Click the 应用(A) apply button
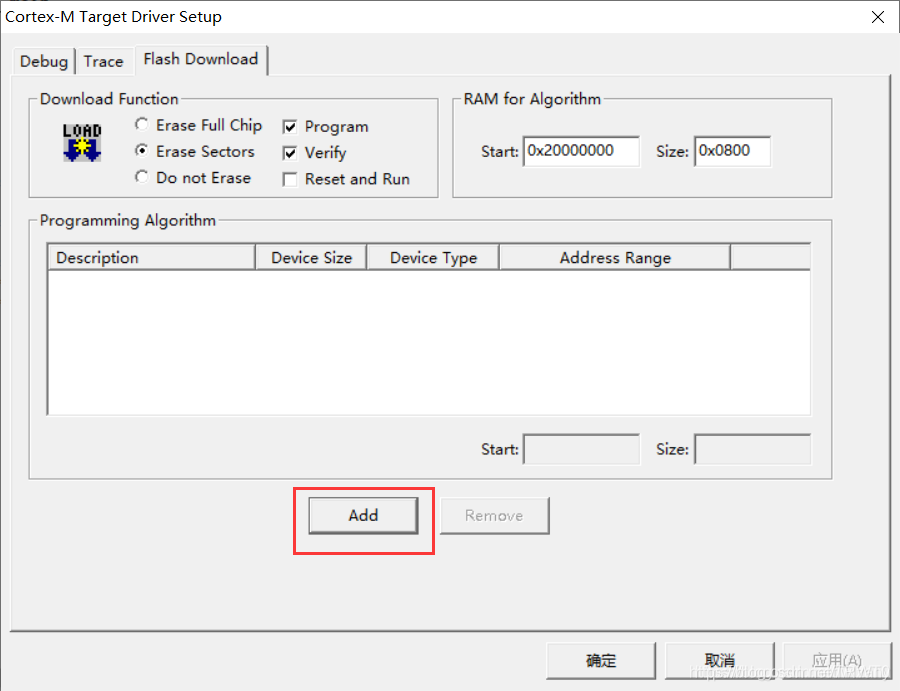 (x=837, y=661)
